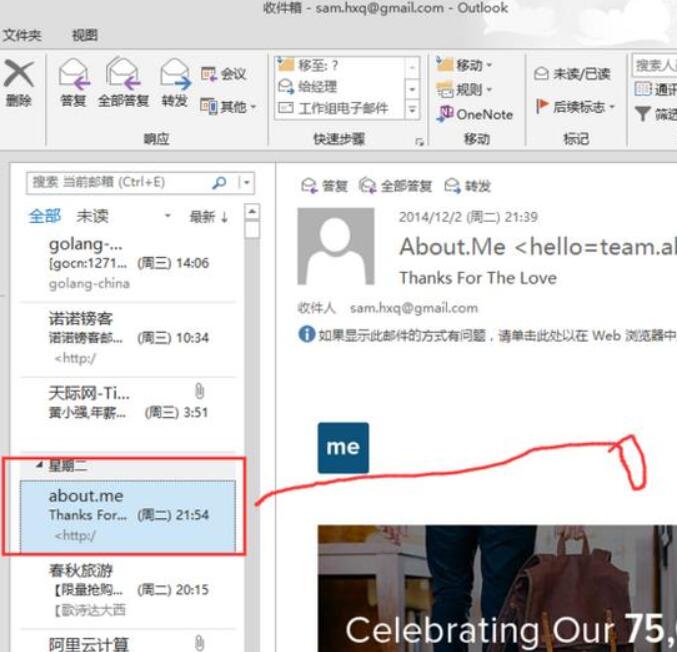
Task: Click the blue info icon in message header
Action: [307, 335]
